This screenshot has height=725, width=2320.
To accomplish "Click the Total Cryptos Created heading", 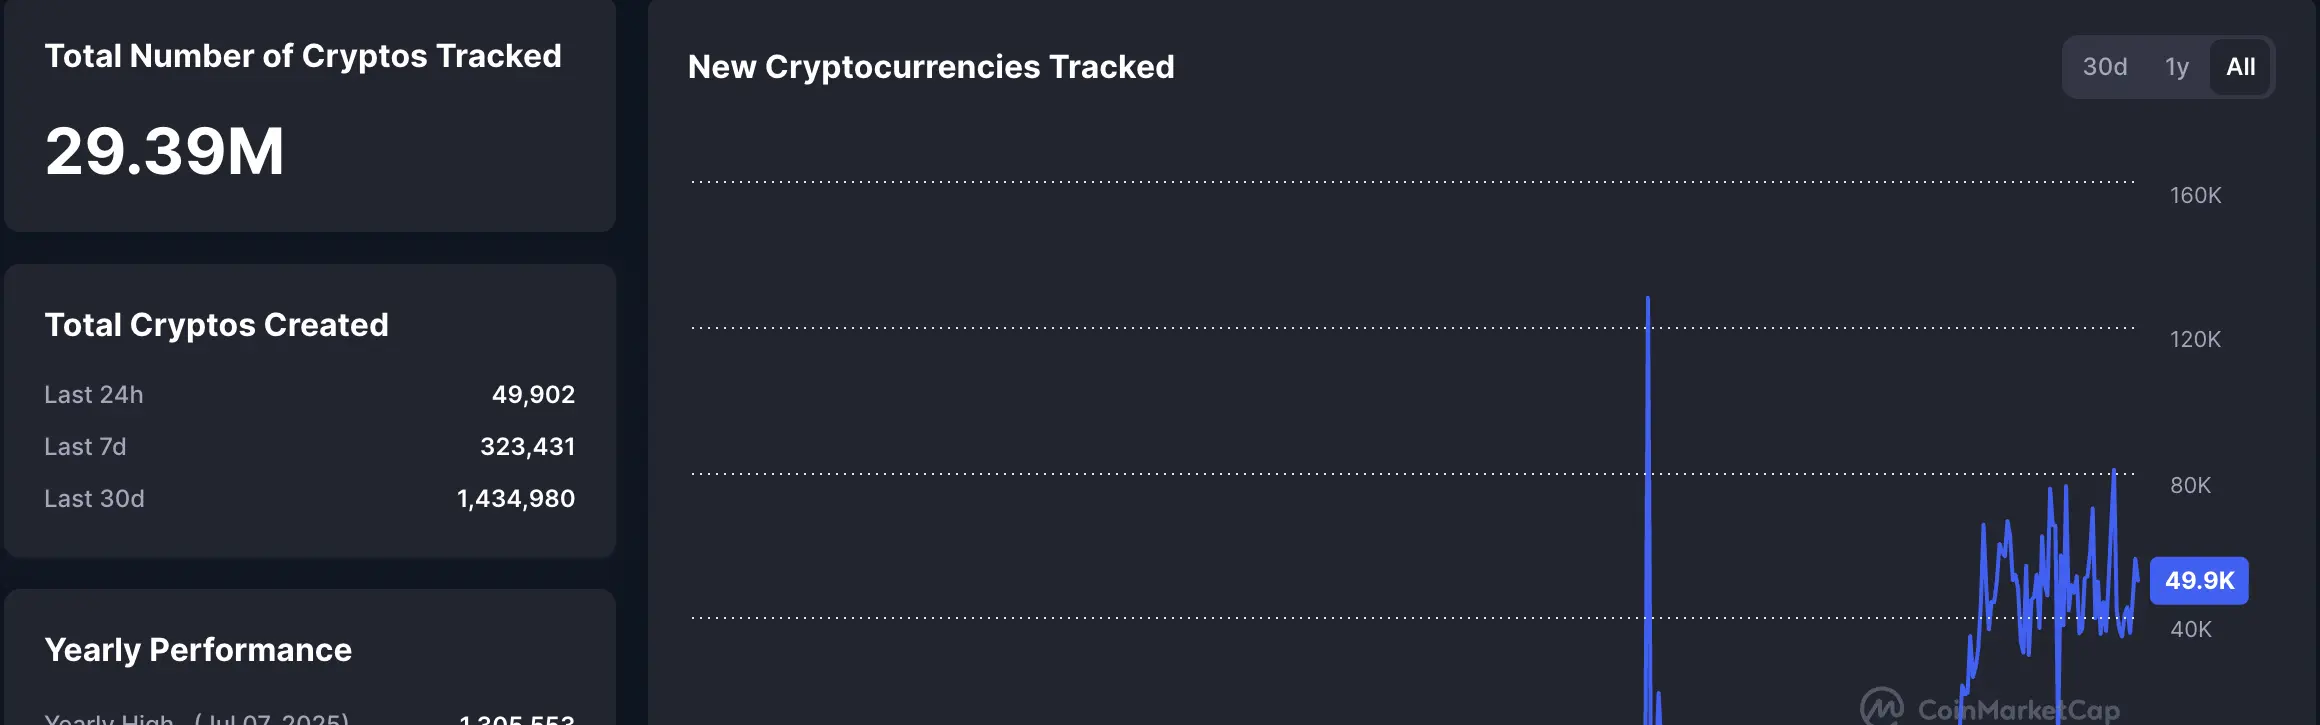I will click(x=216, y=325).
